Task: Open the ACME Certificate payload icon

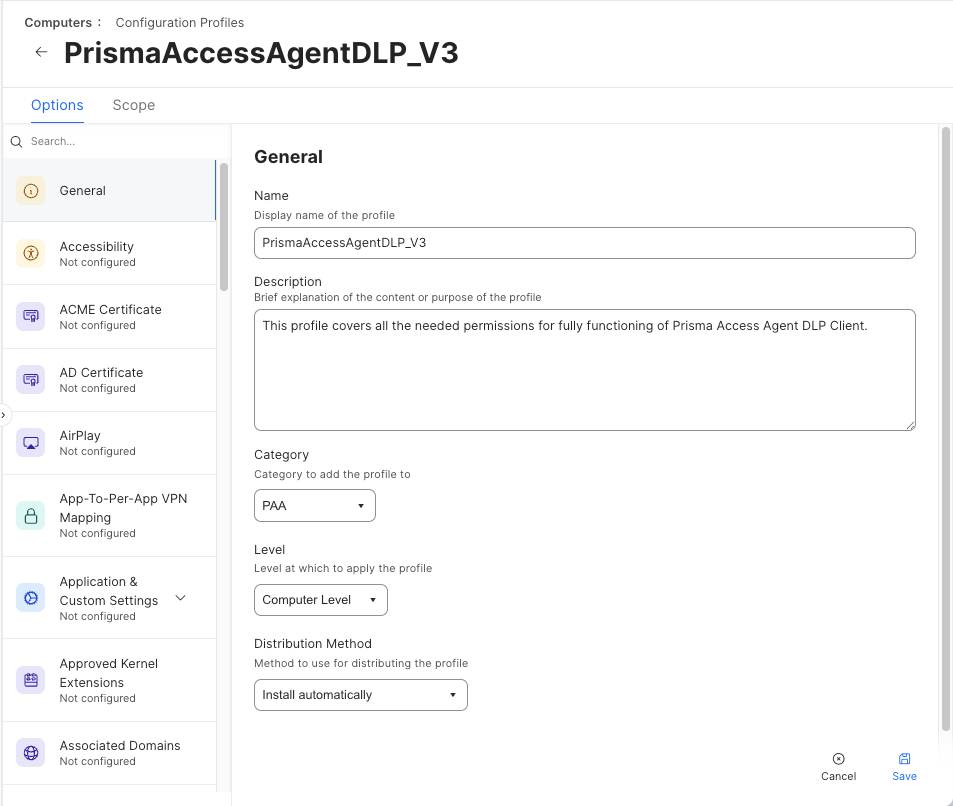Action: (31, 317)
